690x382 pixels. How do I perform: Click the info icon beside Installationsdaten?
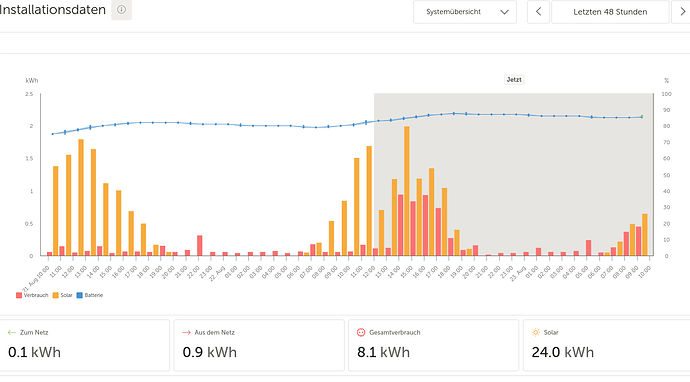point(121,10)
